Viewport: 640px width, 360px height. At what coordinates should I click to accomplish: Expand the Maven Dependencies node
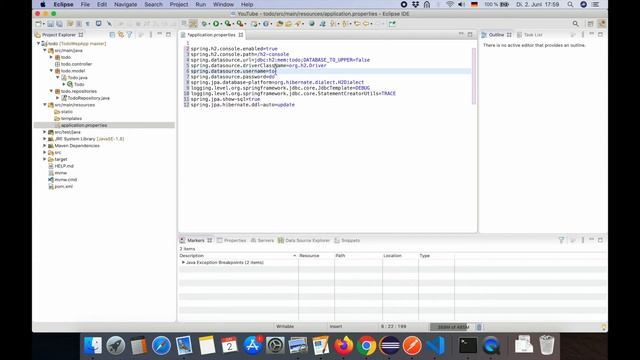45,146
